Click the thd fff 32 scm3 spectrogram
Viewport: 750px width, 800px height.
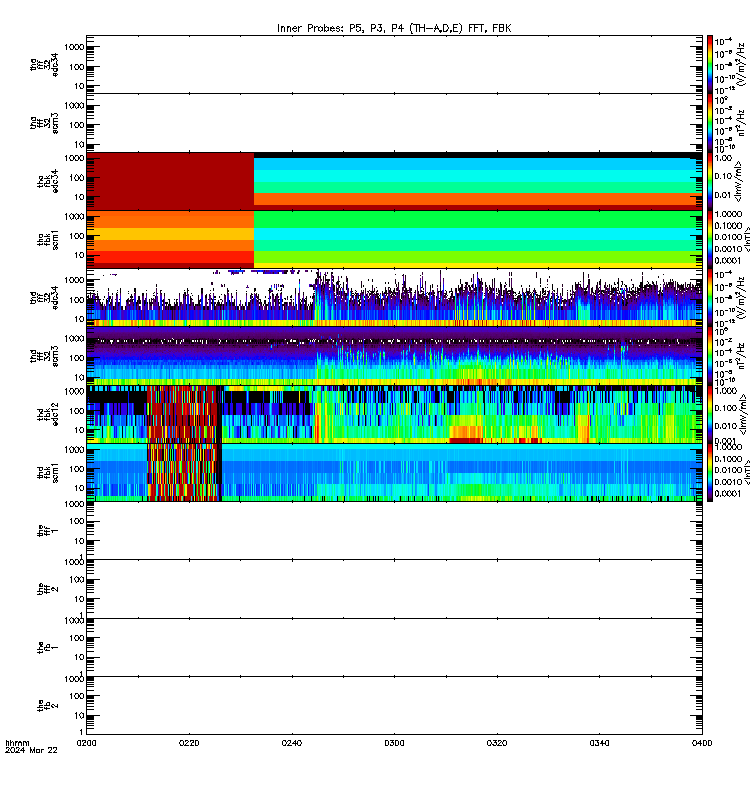(394, 356)
